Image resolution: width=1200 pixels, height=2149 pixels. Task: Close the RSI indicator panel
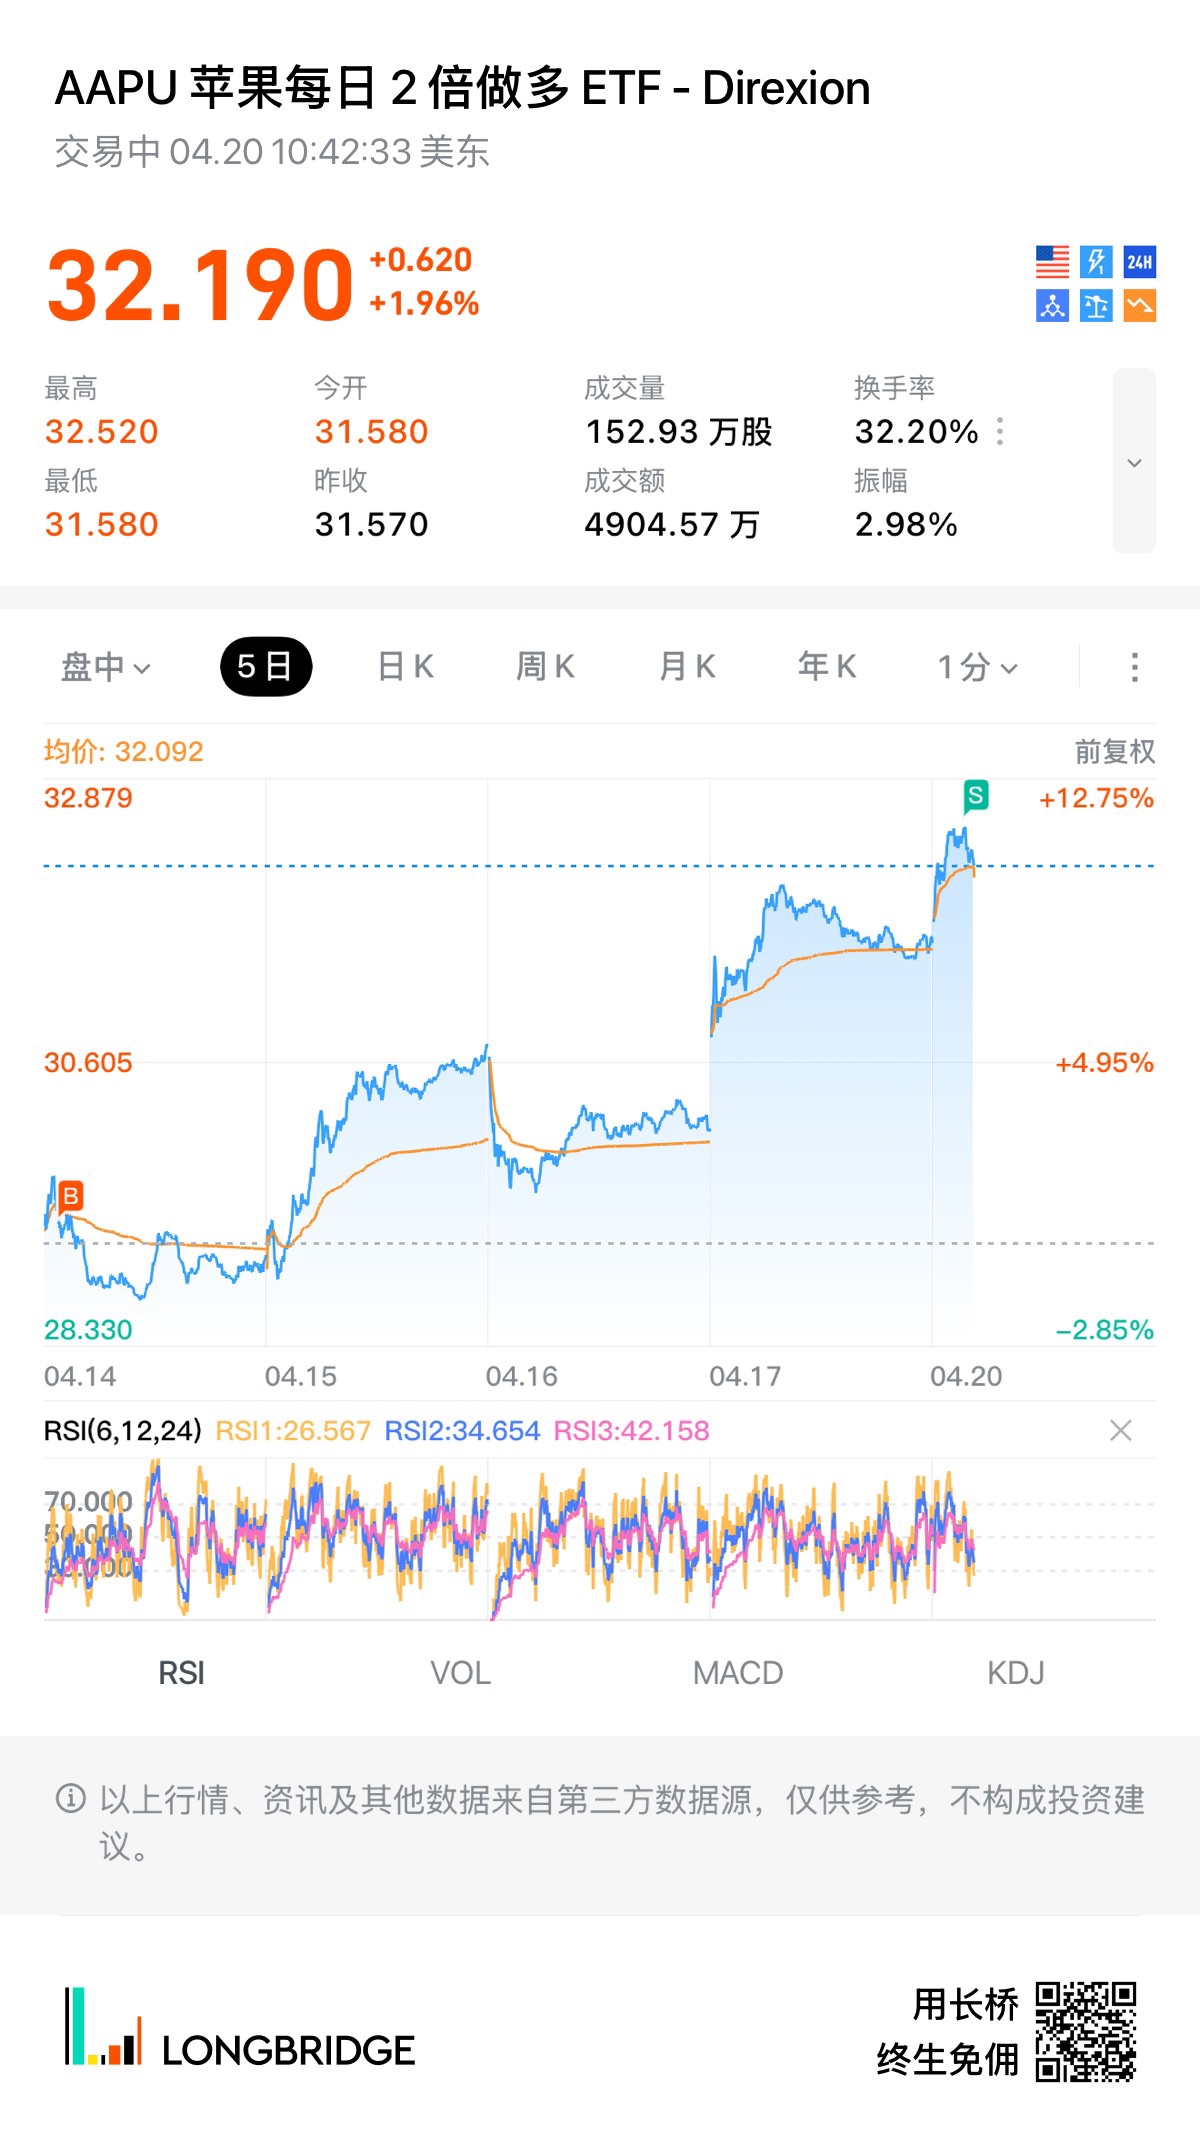click(1121, 1431)
